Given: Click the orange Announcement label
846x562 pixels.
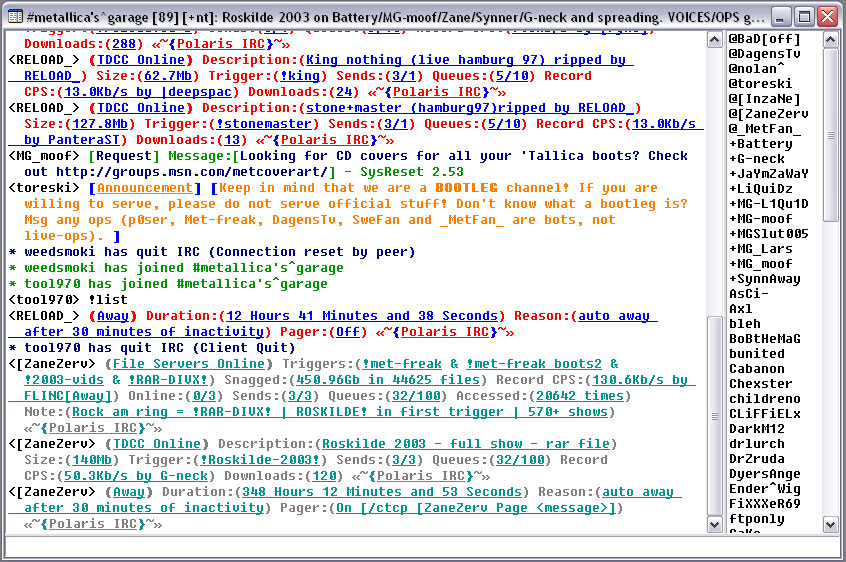Looking at the screenshot, I should (x=145, y=188).
